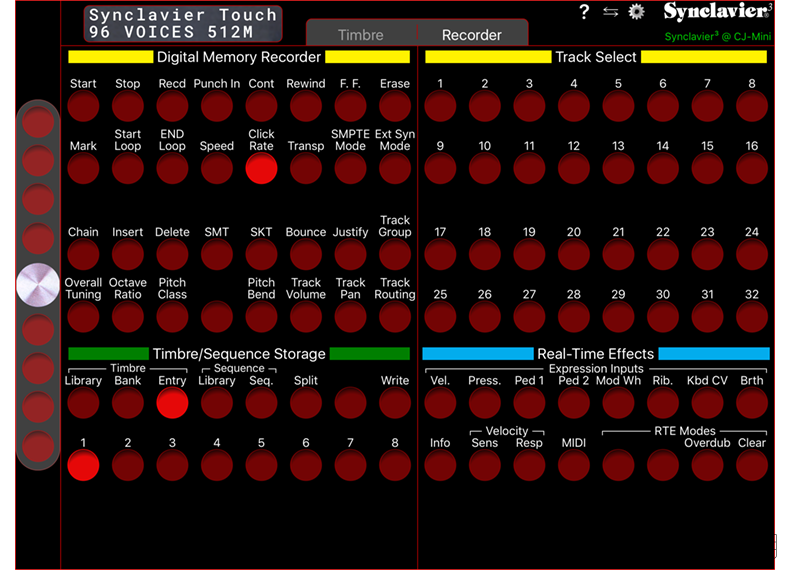790x570 pixels.
Task: Click the Track Group button
Action: coord(395,254)
